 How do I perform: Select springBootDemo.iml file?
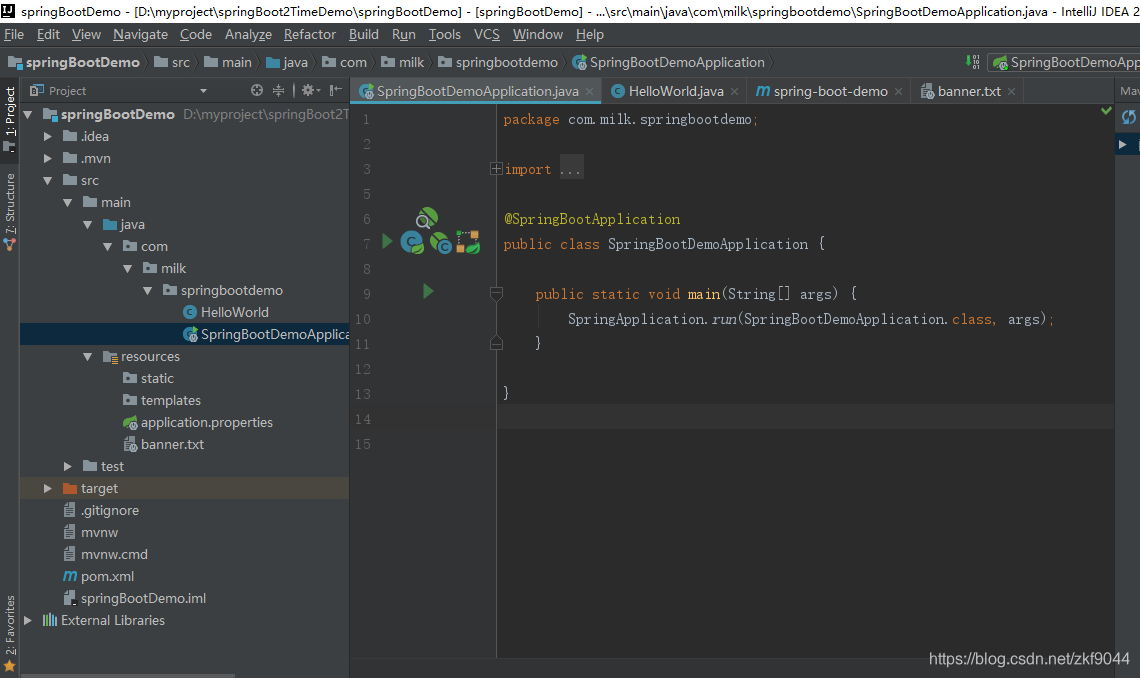coord(135,599)
